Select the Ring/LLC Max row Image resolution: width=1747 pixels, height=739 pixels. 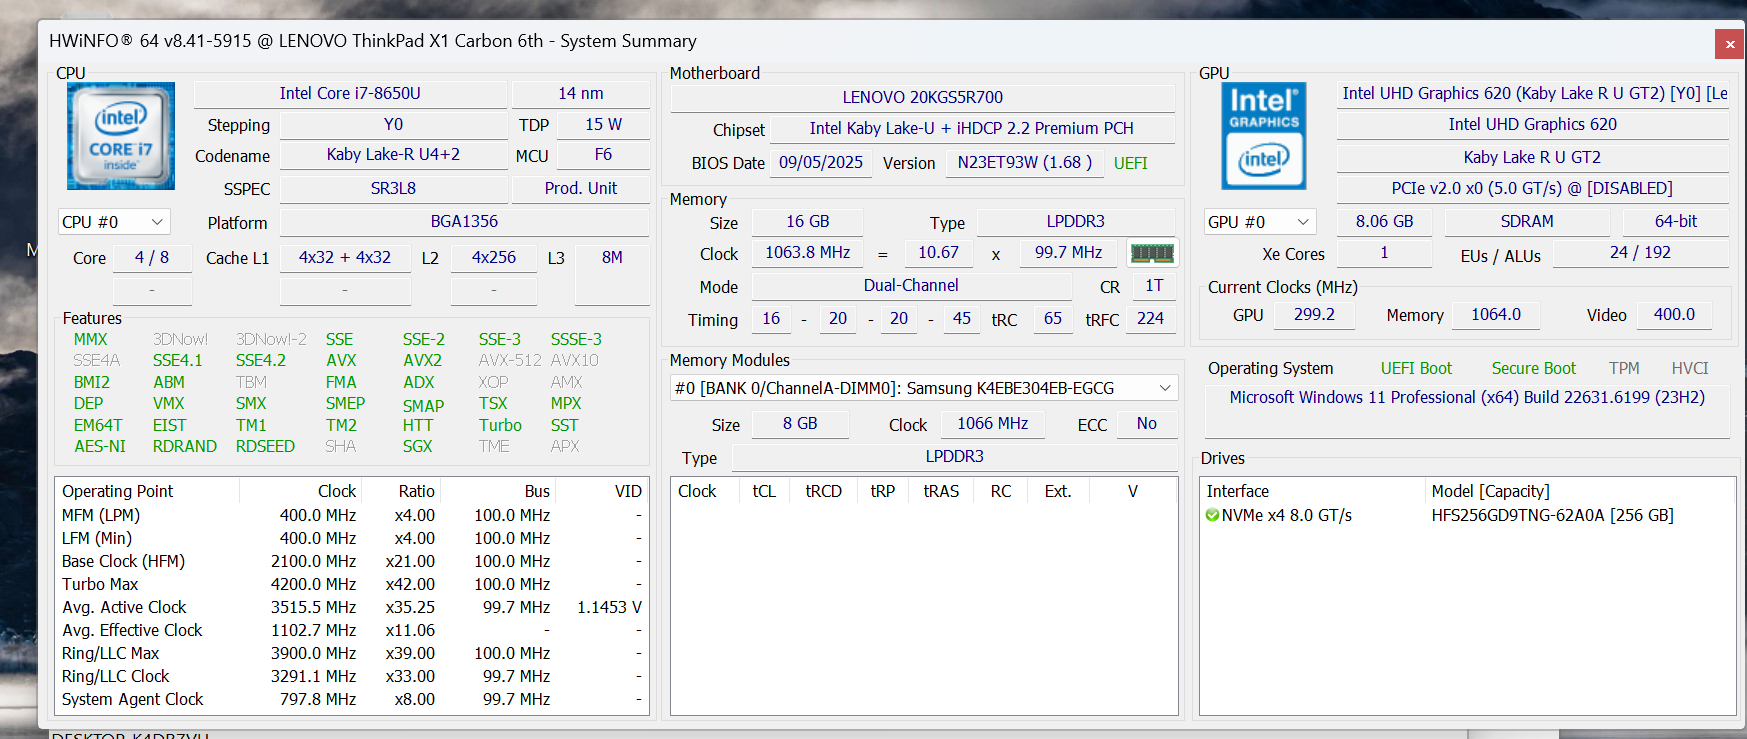tap(352, 653)
